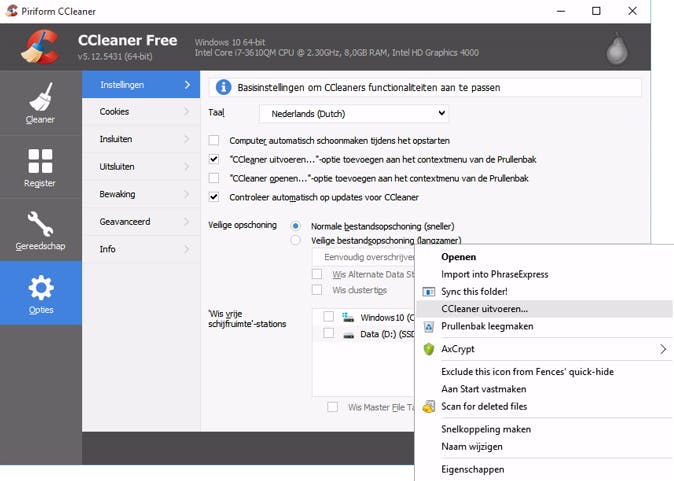Click the Scan for deleted files icon
The height and width of the screenshot is (481, 674).
[429, 406]
